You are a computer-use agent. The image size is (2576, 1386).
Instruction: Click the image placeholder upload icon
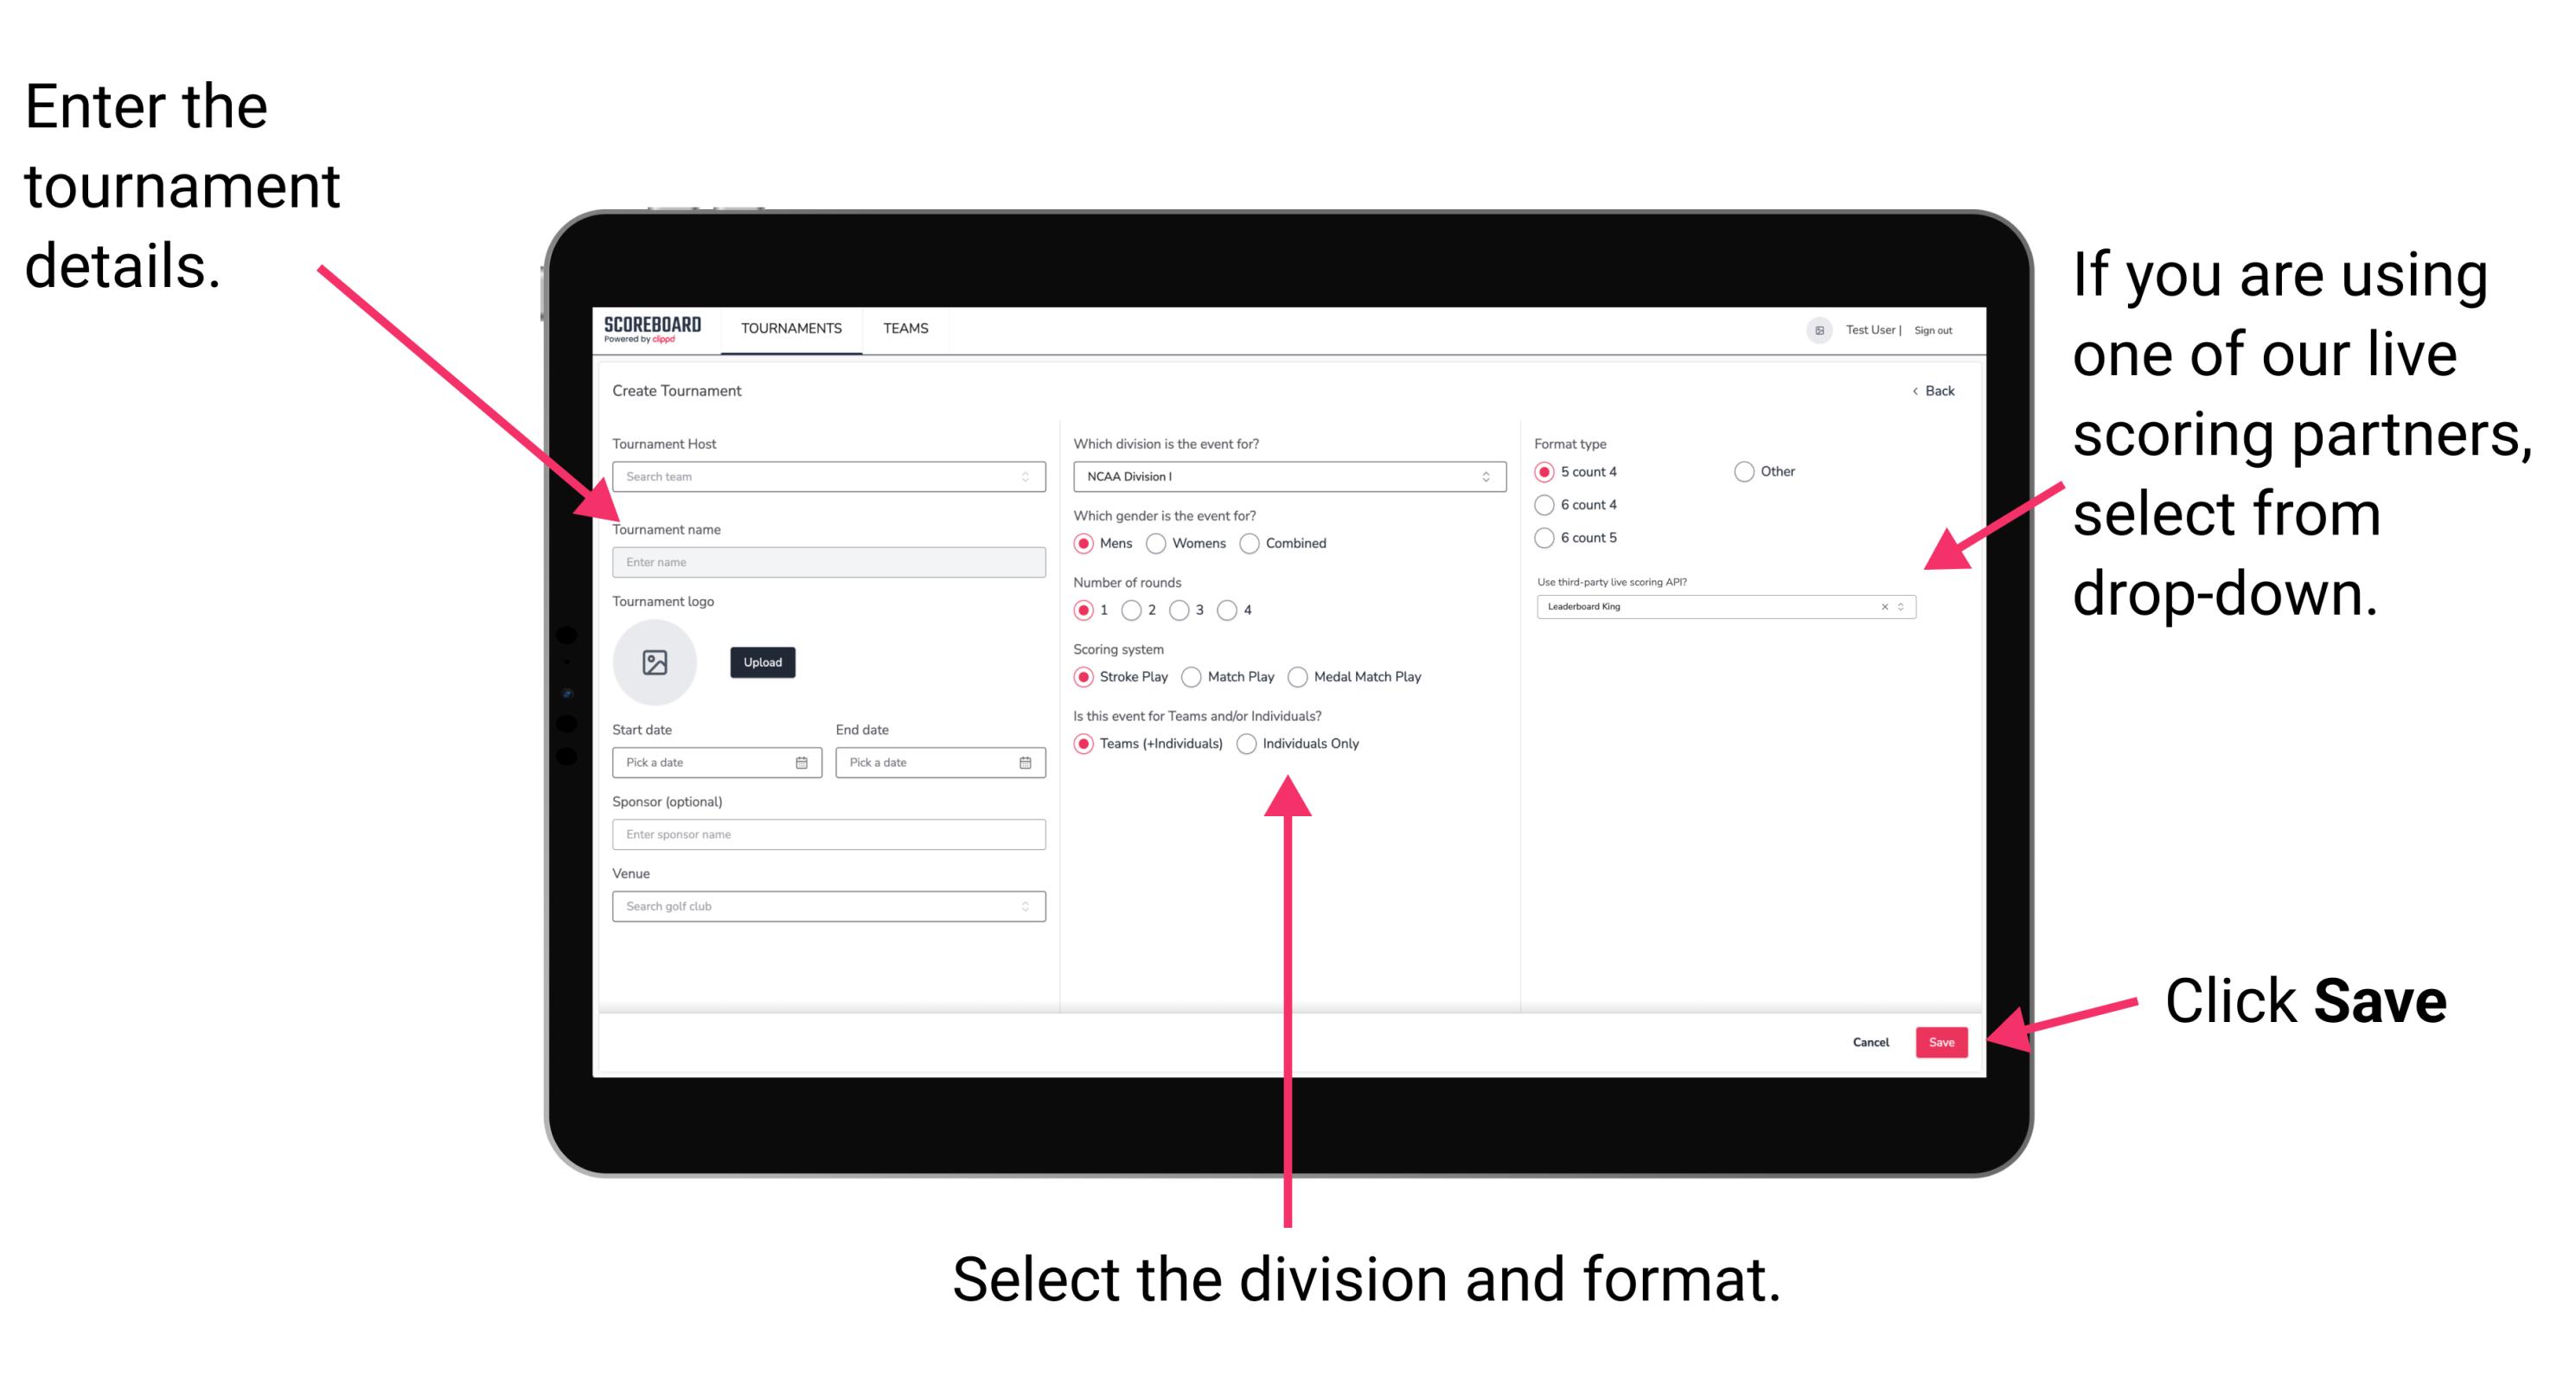tap(654, 662)
